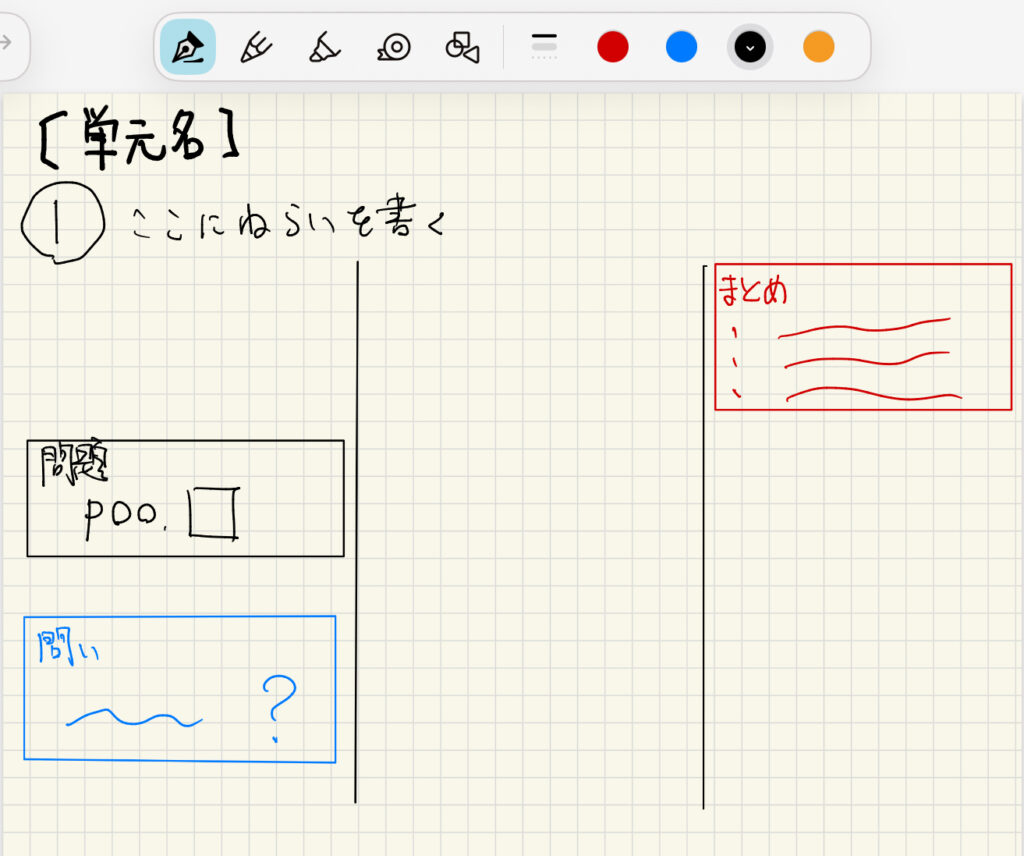Pick the orange pen color
The height and width of the screenshot is (856, 1024).
point(818,47)
